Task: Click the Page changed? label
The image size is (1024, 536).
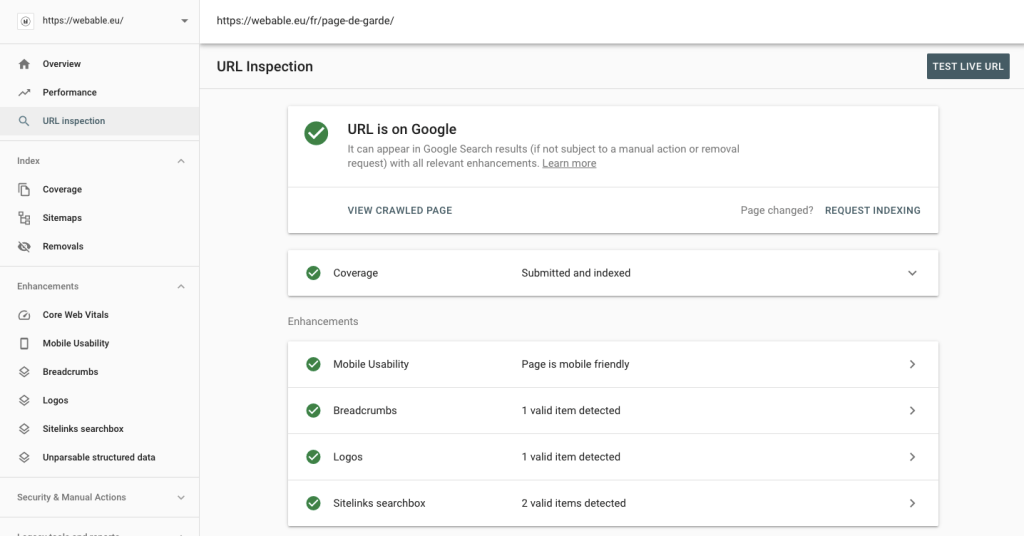Action: tap(777, 210)
